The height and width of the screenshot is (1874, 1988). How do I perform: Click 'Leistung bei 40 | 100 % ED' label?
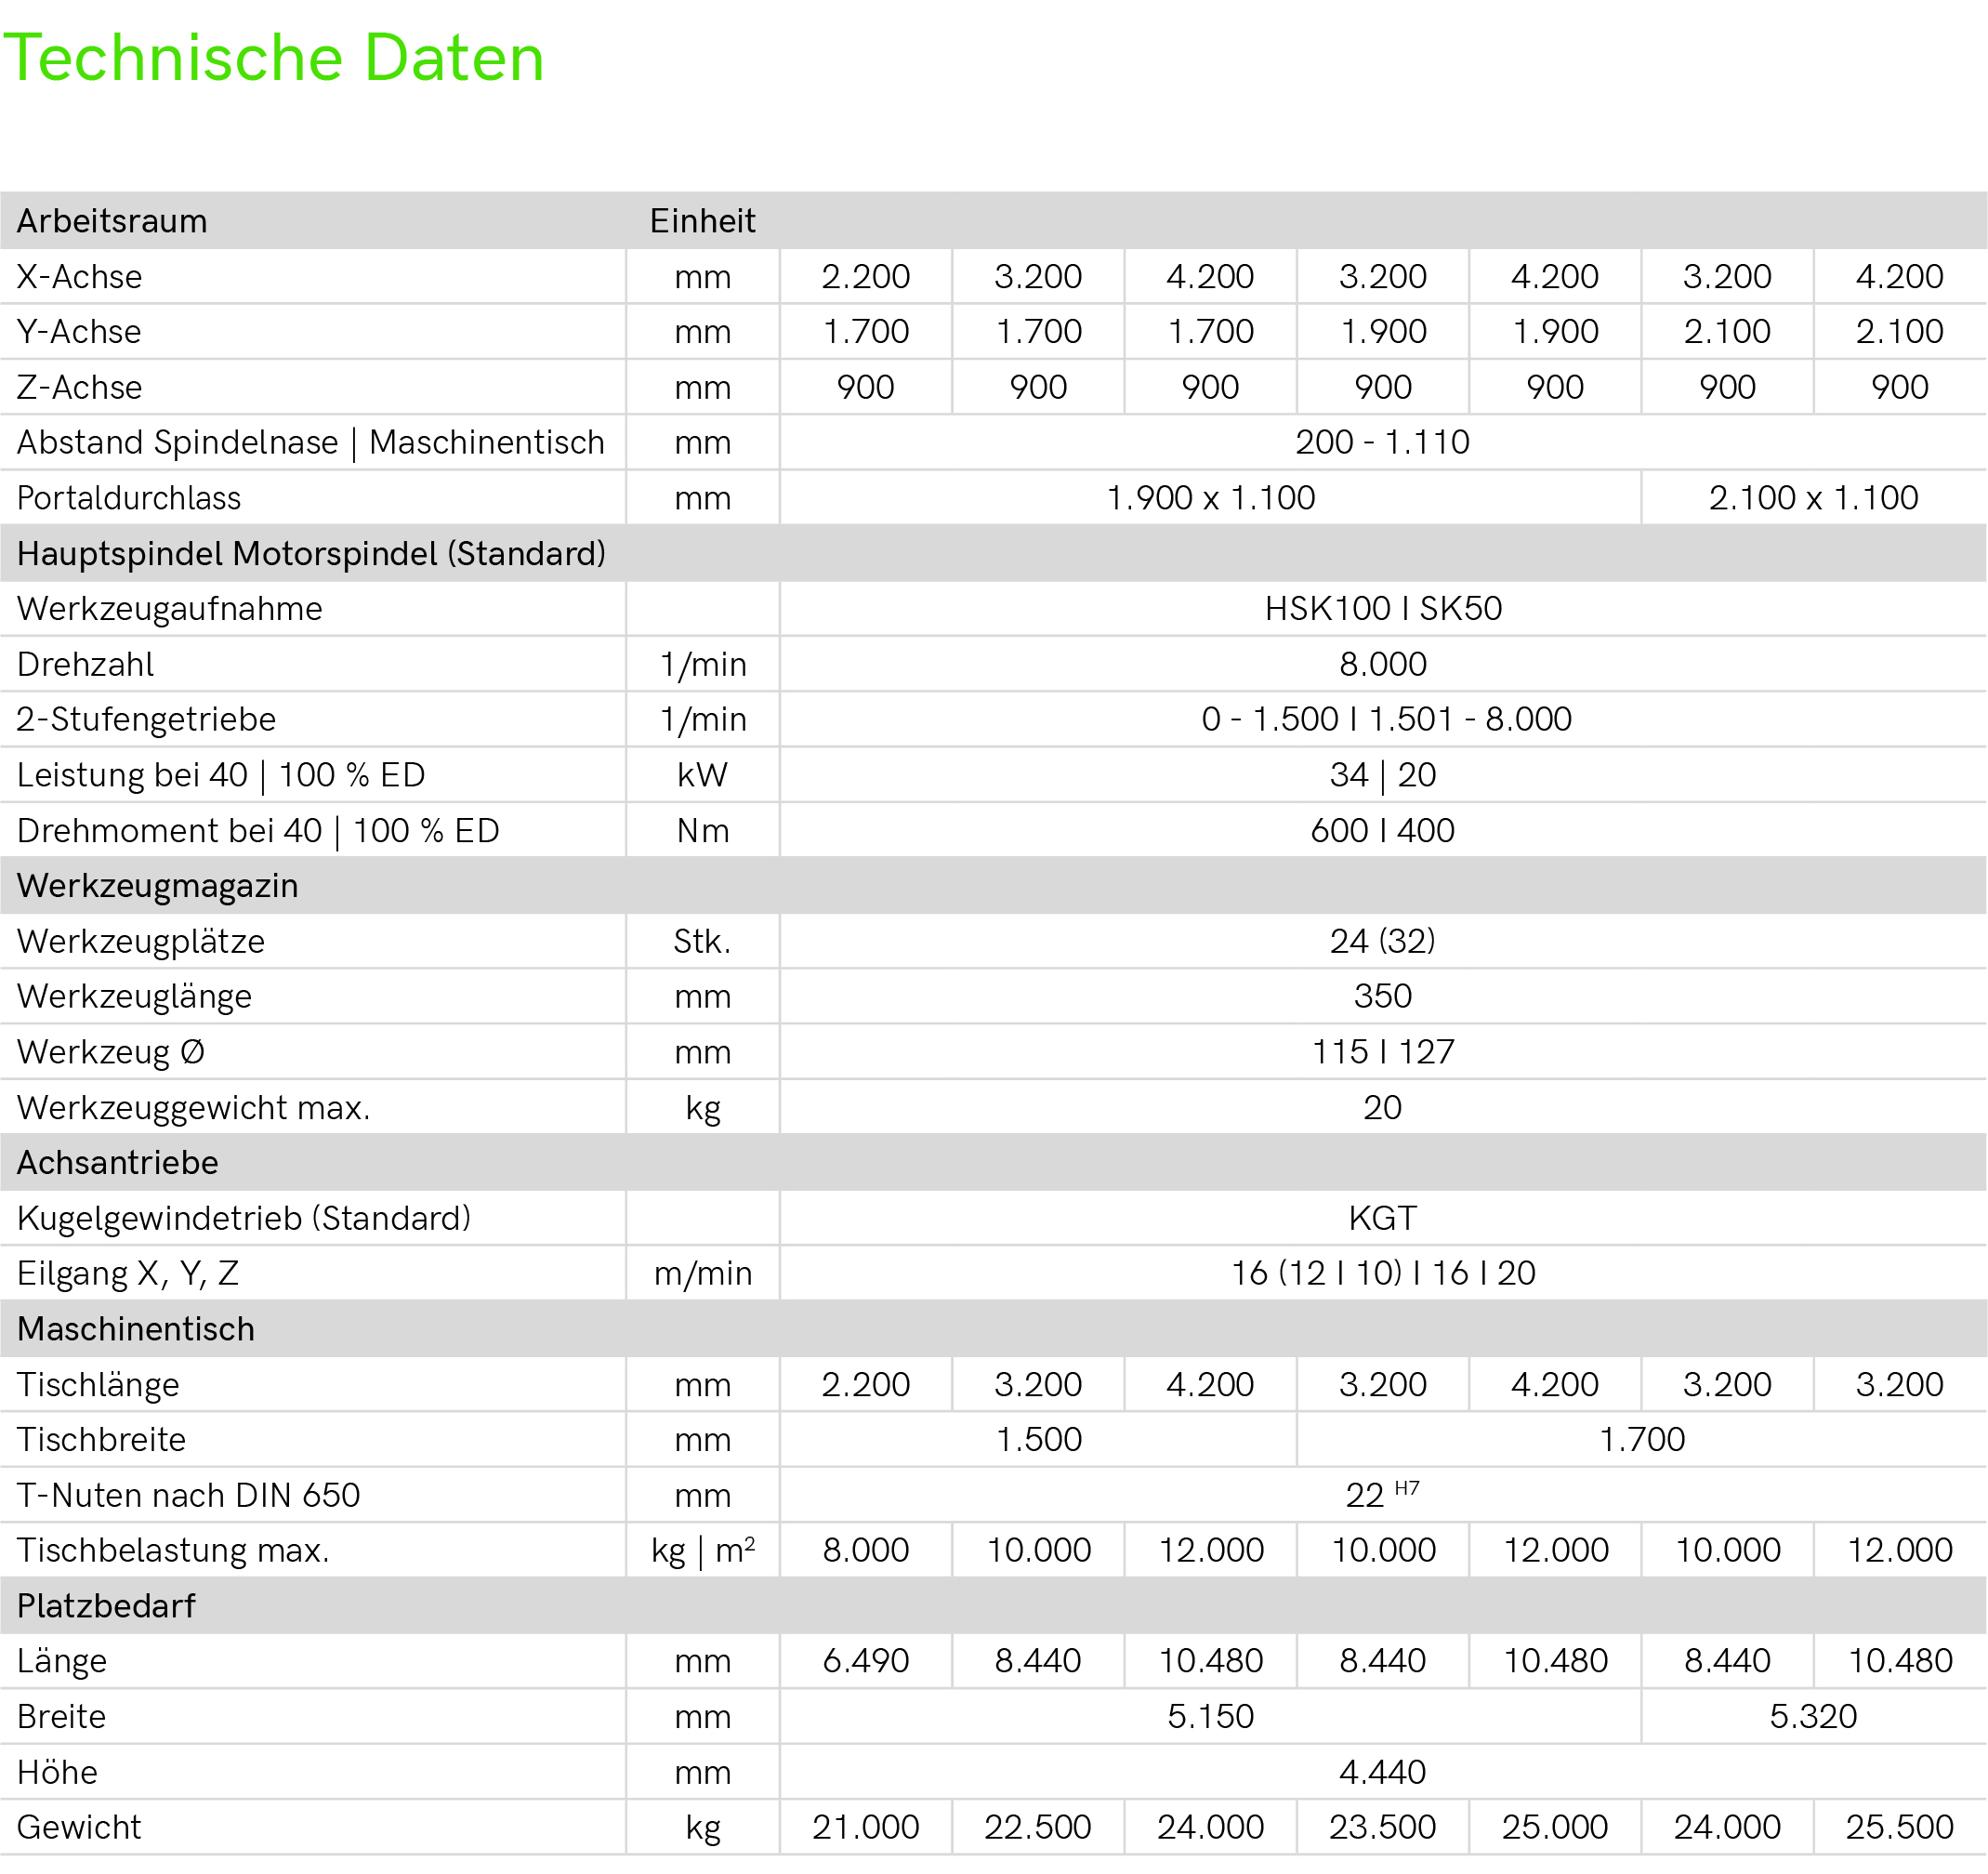(x=221, y=775)
